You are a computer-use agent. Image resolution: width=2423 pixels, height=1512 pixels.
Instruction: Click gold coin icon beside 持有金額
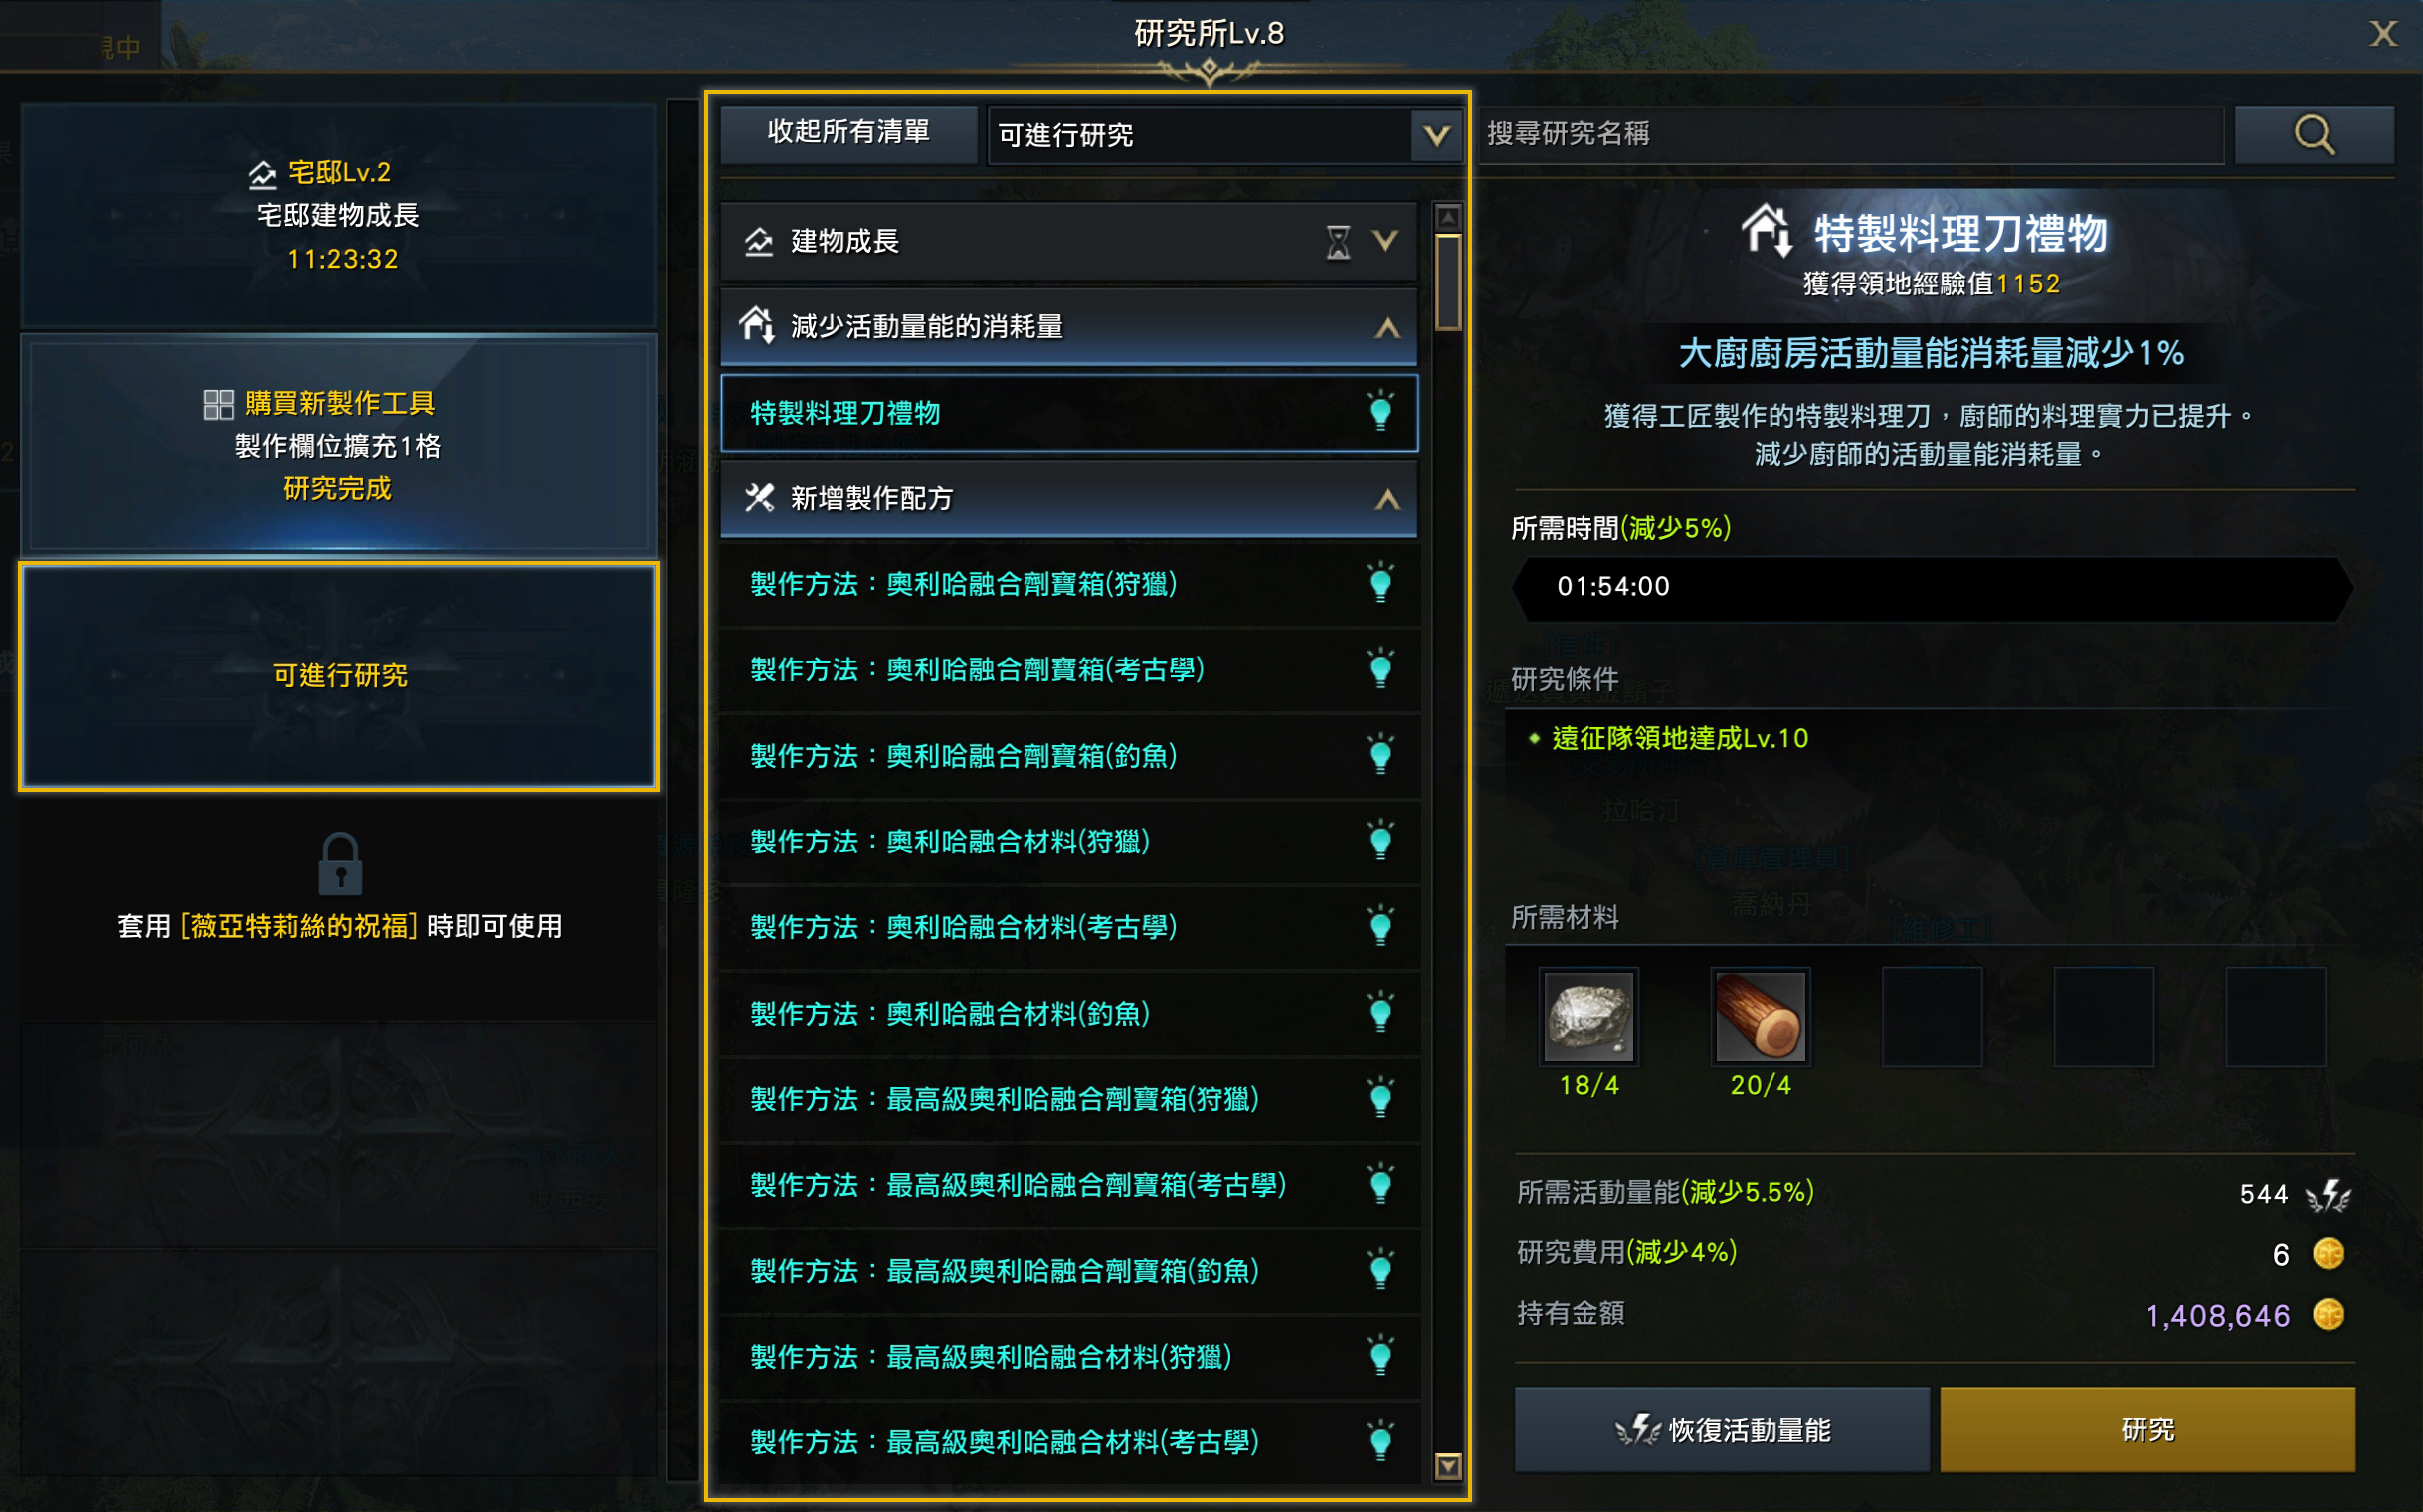coord(2329,1314)
